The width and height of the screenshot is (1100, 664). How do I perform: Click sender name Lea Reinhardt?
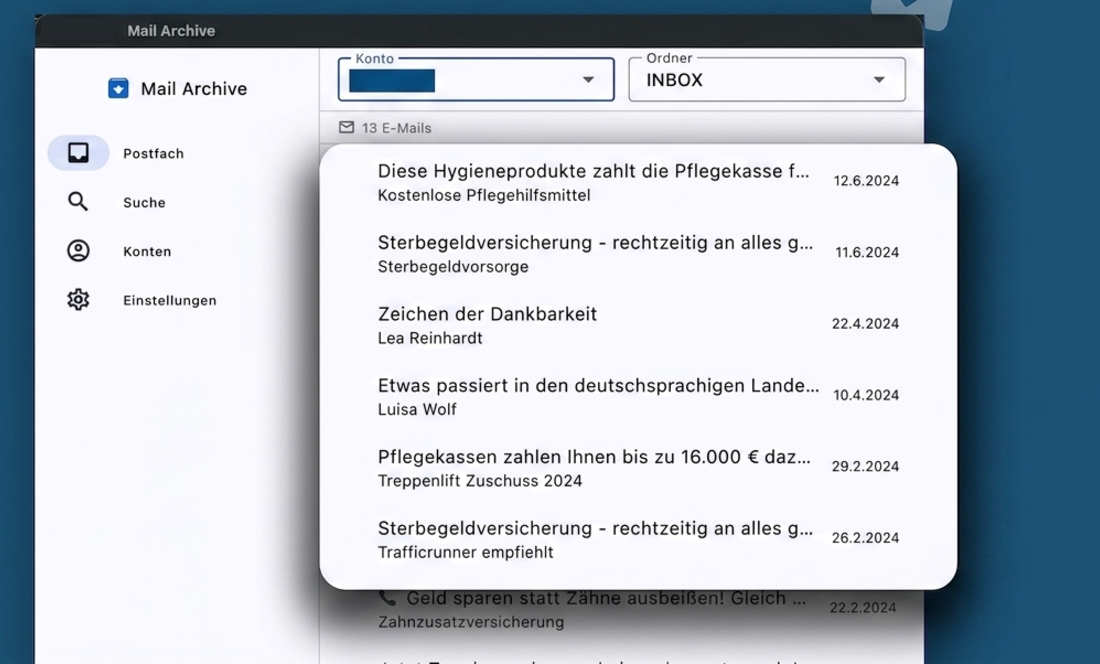point(430,339)
